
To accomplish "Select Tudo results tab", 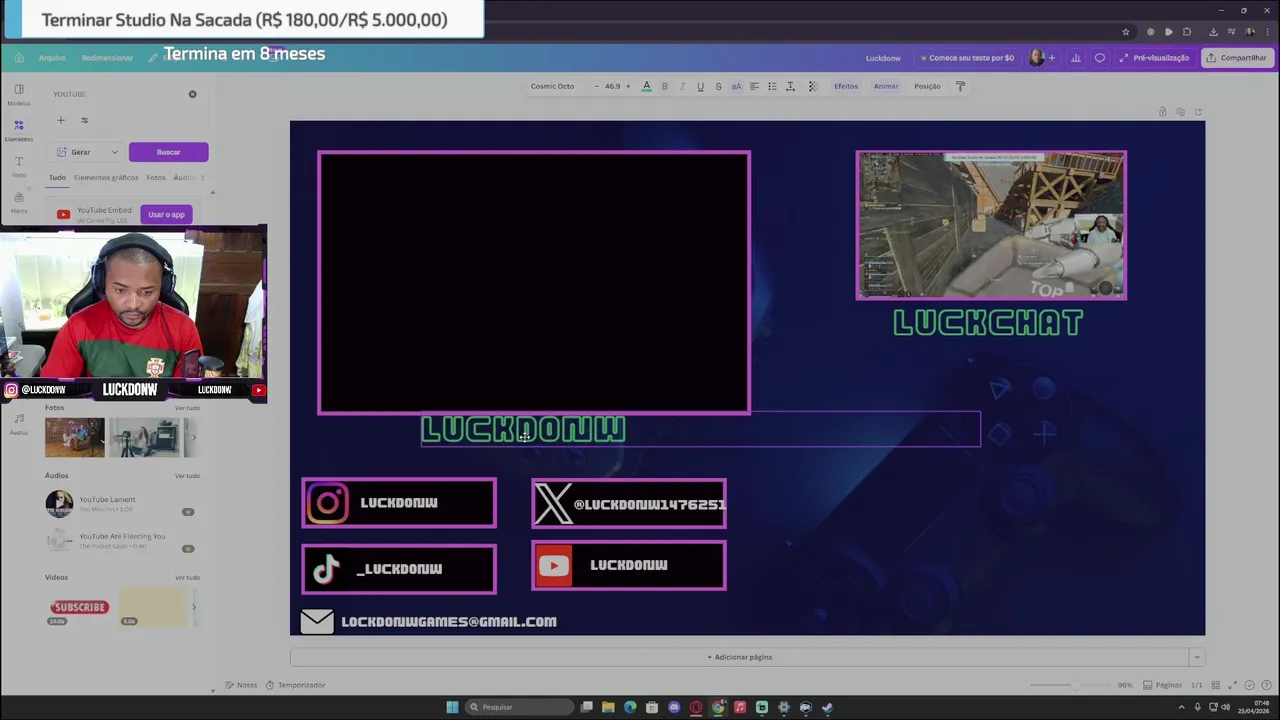I will click(x=57, y=178).
